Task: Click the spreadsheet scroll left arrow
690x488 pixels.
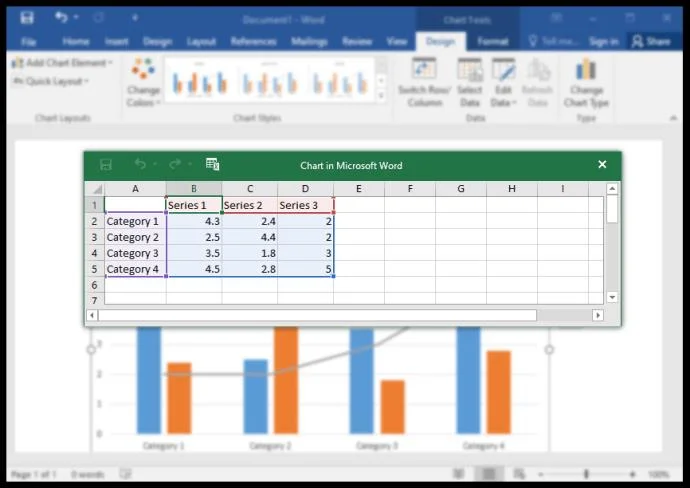Action: (x=92, y=315)
